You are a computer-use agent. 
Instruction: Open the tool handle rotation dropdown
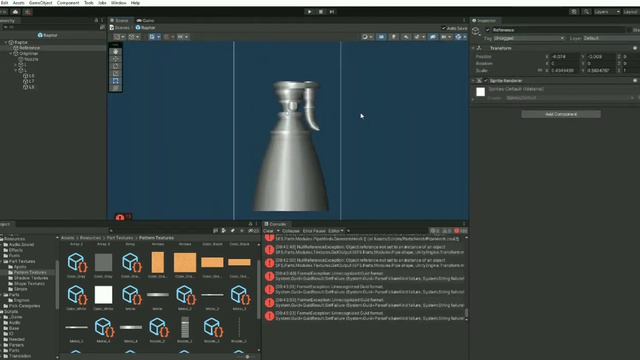(134, 37)
